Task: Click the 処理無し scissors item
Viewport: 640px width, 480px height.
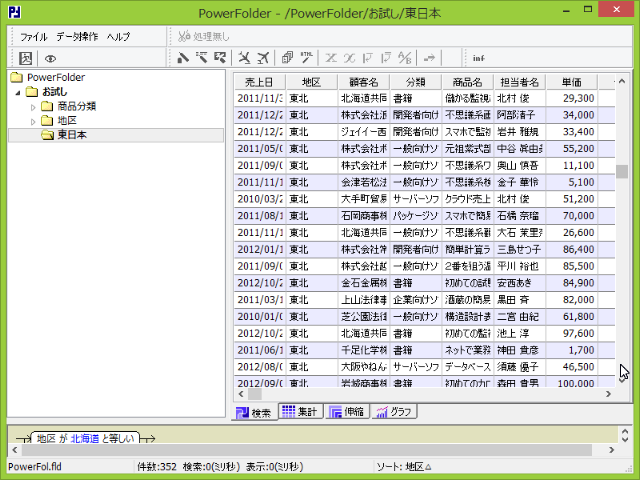Action: pyautogui.click(x=203, y=37)
